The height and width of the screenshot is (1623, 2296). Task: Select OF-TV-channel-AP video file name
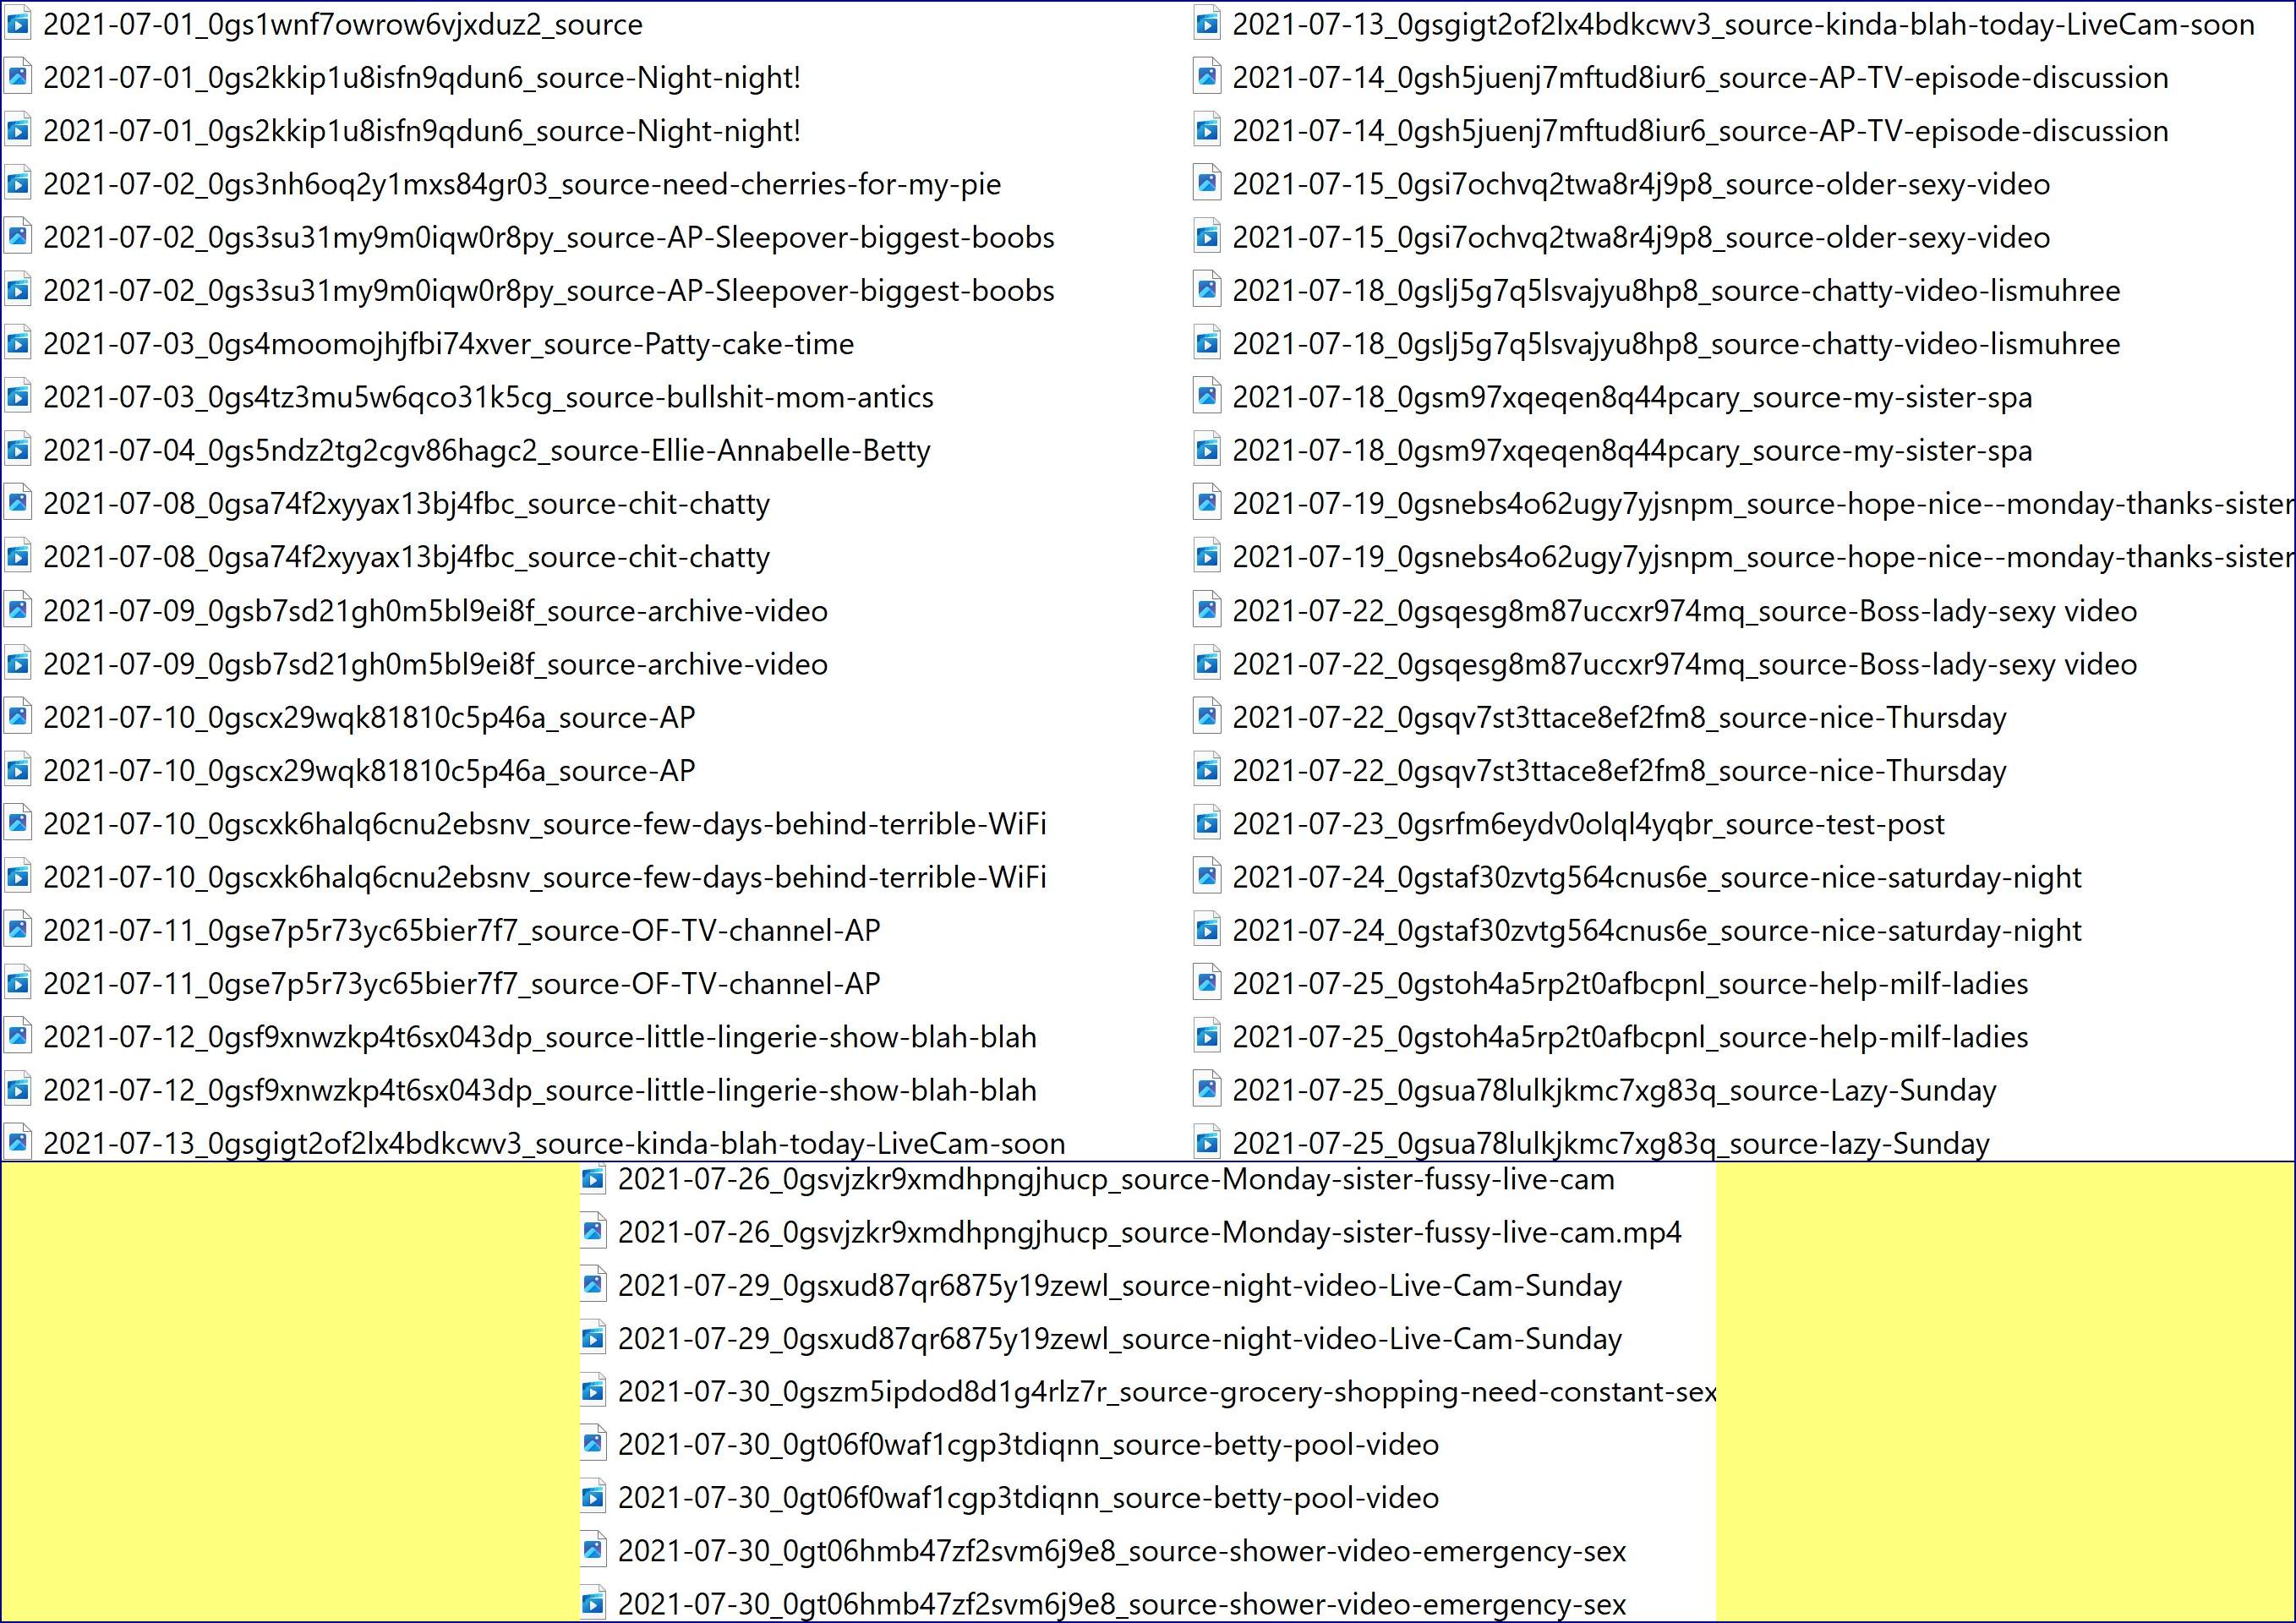coord(461,983)
